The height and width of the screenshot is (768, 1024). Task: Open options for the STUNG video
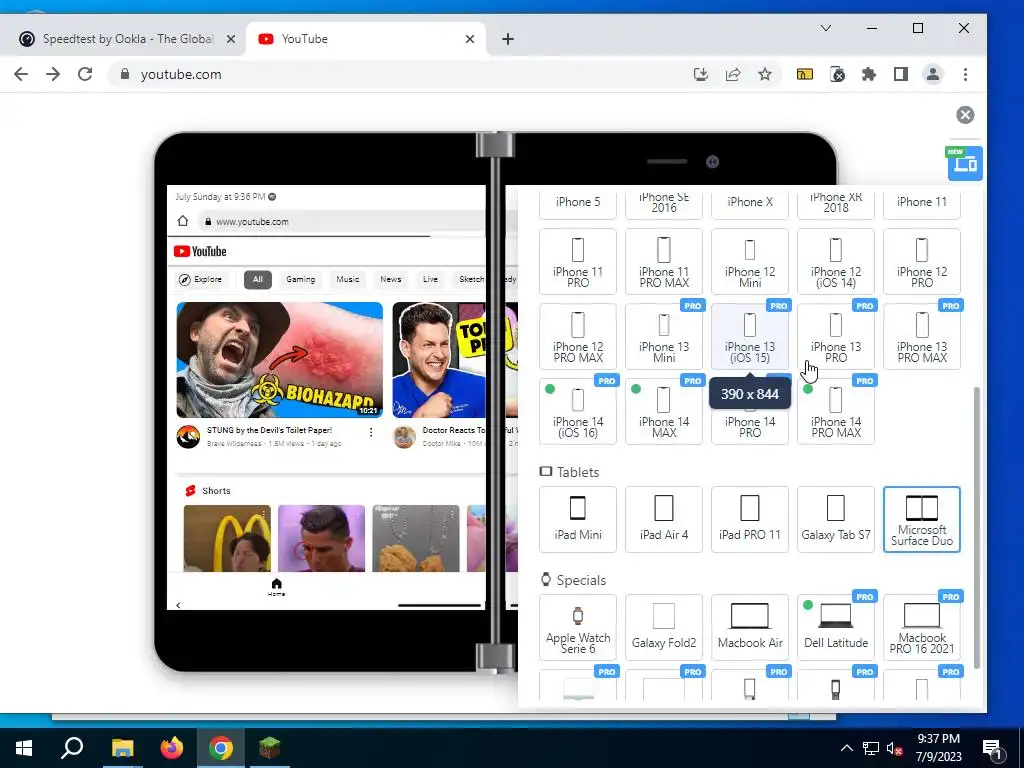pyautogui.click(x=371, y=432)
